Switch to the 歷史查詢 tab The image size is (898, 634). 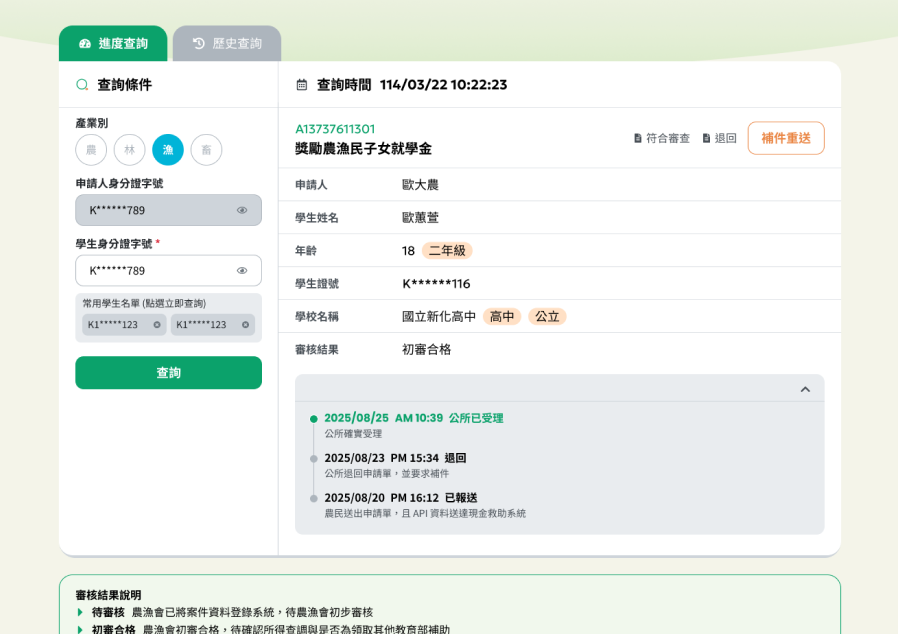pyautogui.click(x=227, y=44)
